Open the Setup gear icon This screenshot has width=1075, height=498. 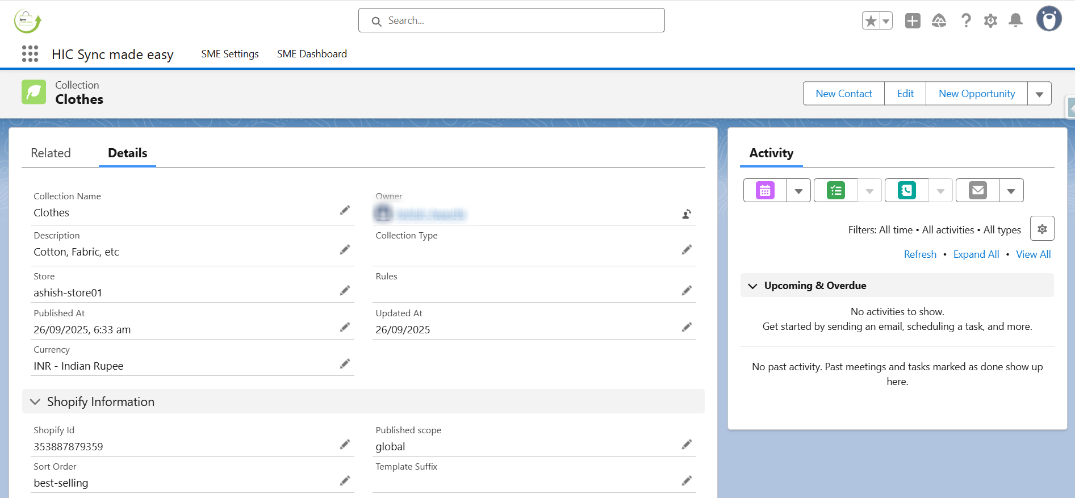point(991,21)
